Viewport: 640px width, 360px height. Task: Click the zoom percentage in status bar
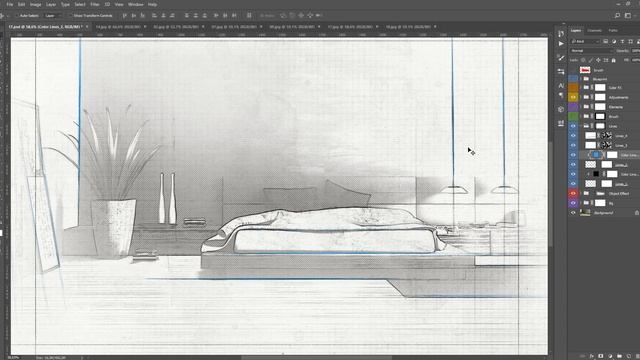tap(13, 358)
